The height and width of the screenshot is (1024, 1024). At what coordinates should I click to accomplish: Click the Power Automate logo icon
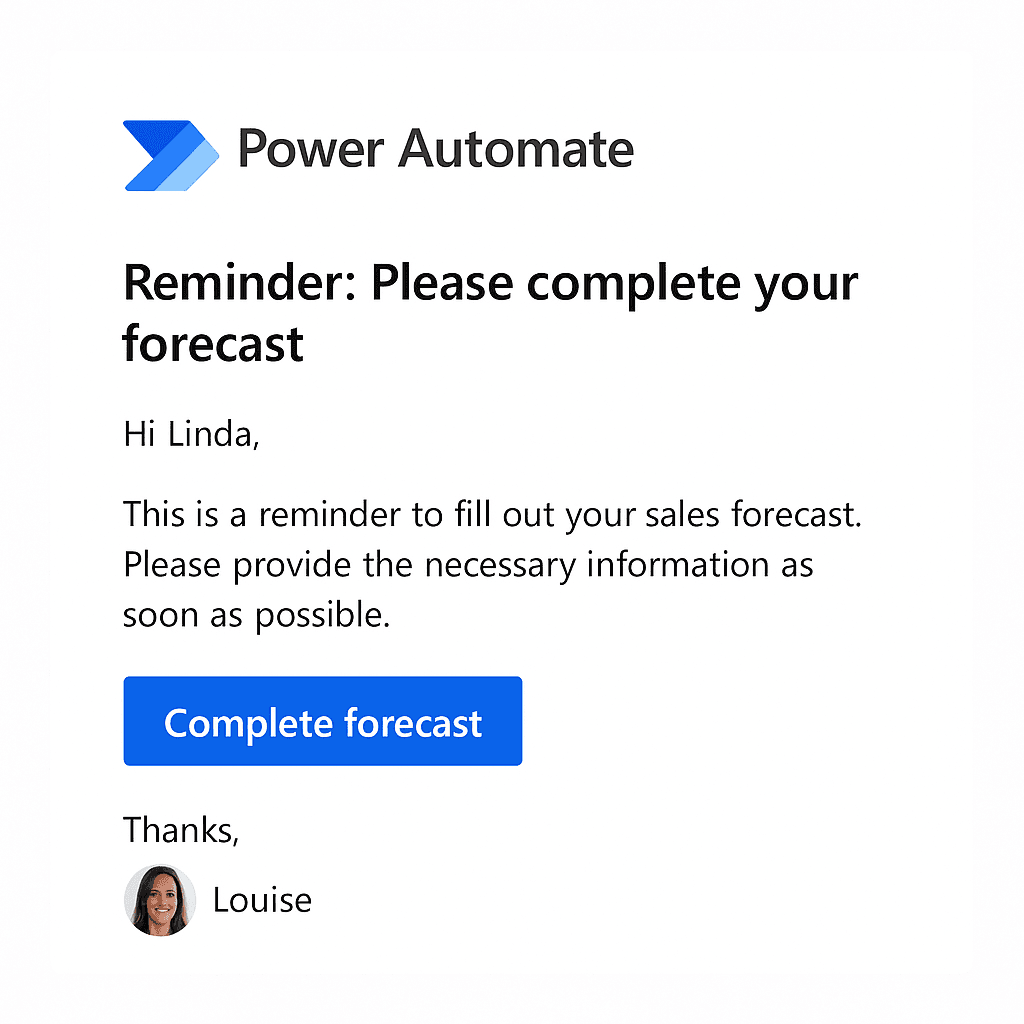click(171, 155)
